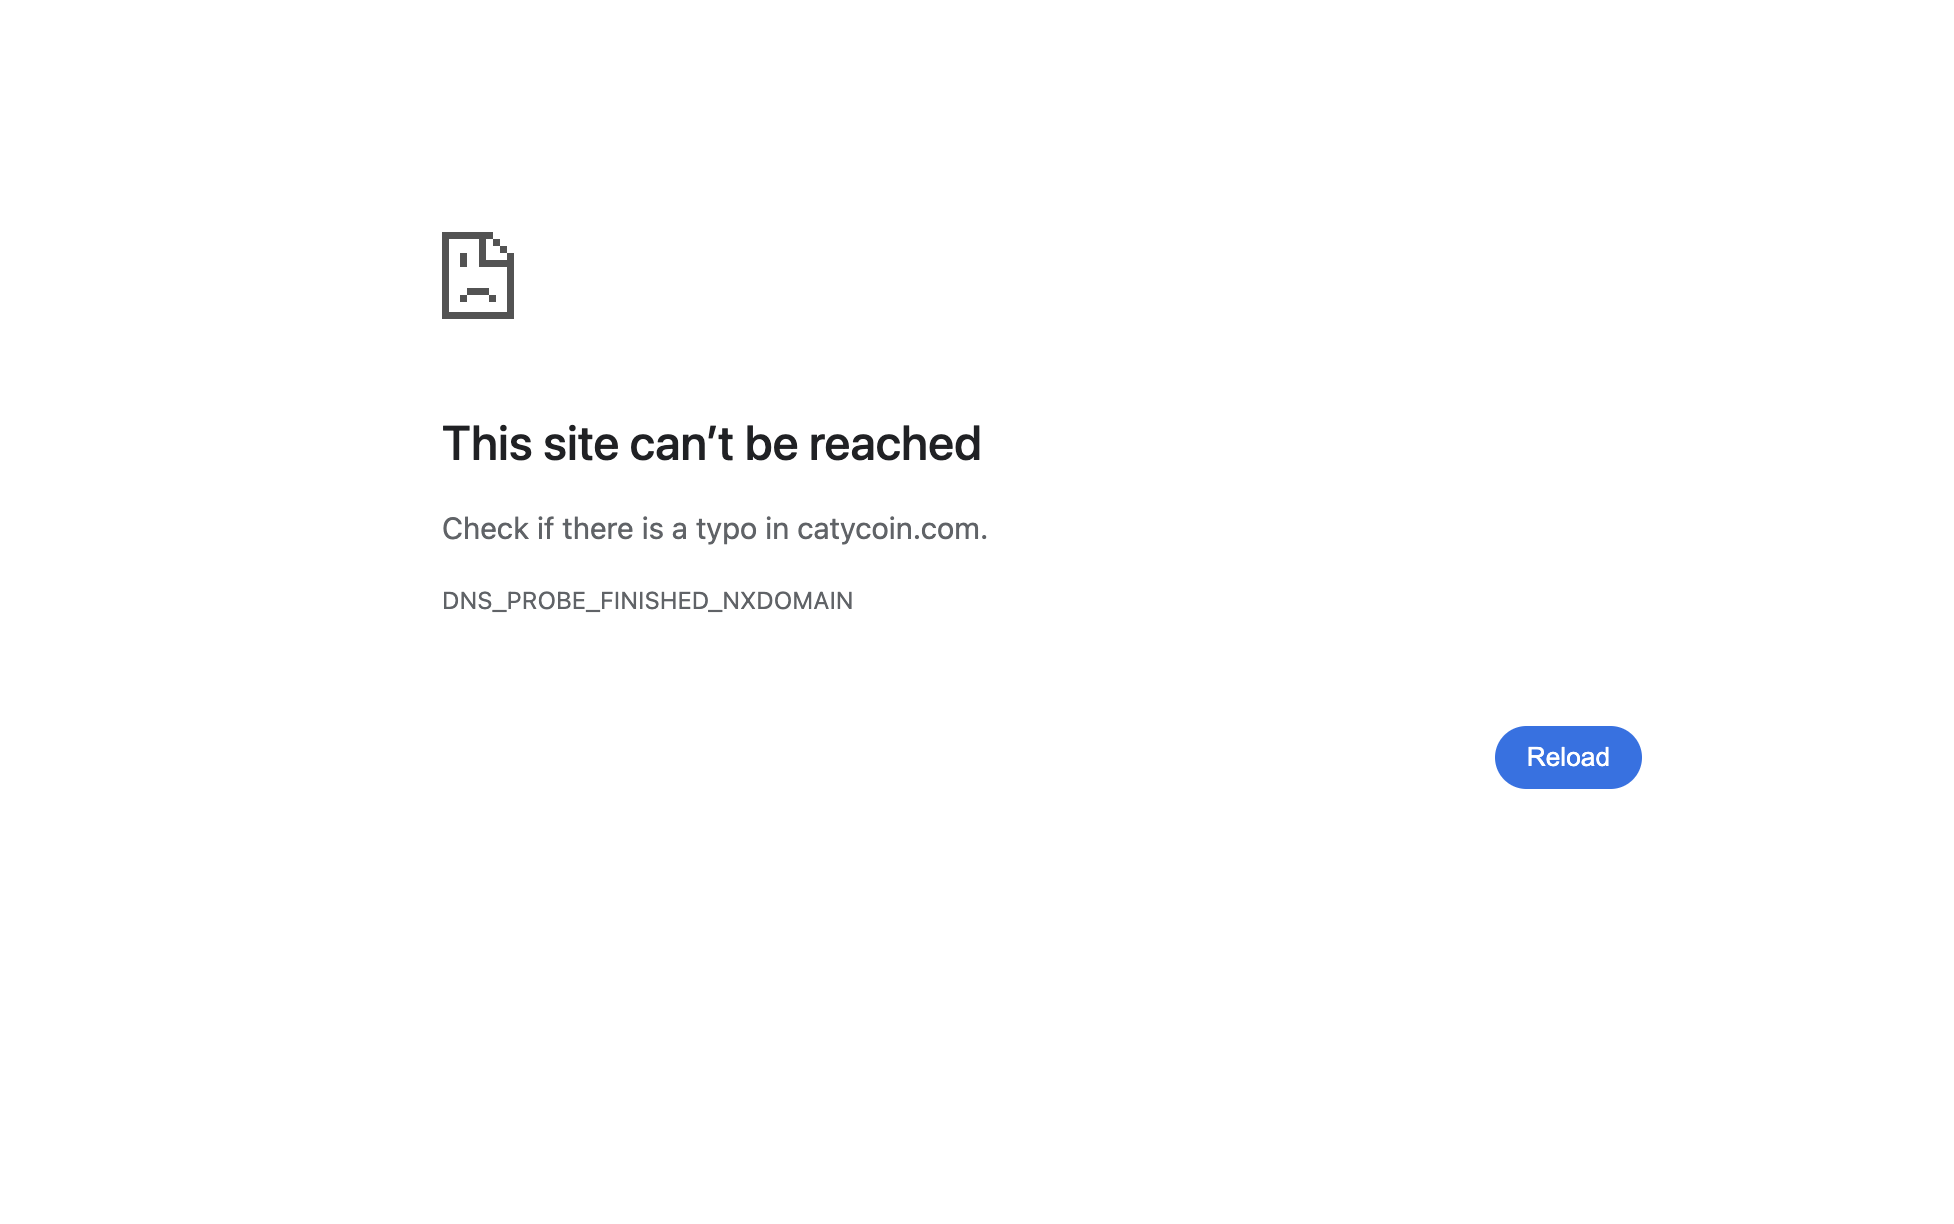Click the word FINISHED in the error code
Viewport: 1954px width, 1224px height.
pos(654,601)
